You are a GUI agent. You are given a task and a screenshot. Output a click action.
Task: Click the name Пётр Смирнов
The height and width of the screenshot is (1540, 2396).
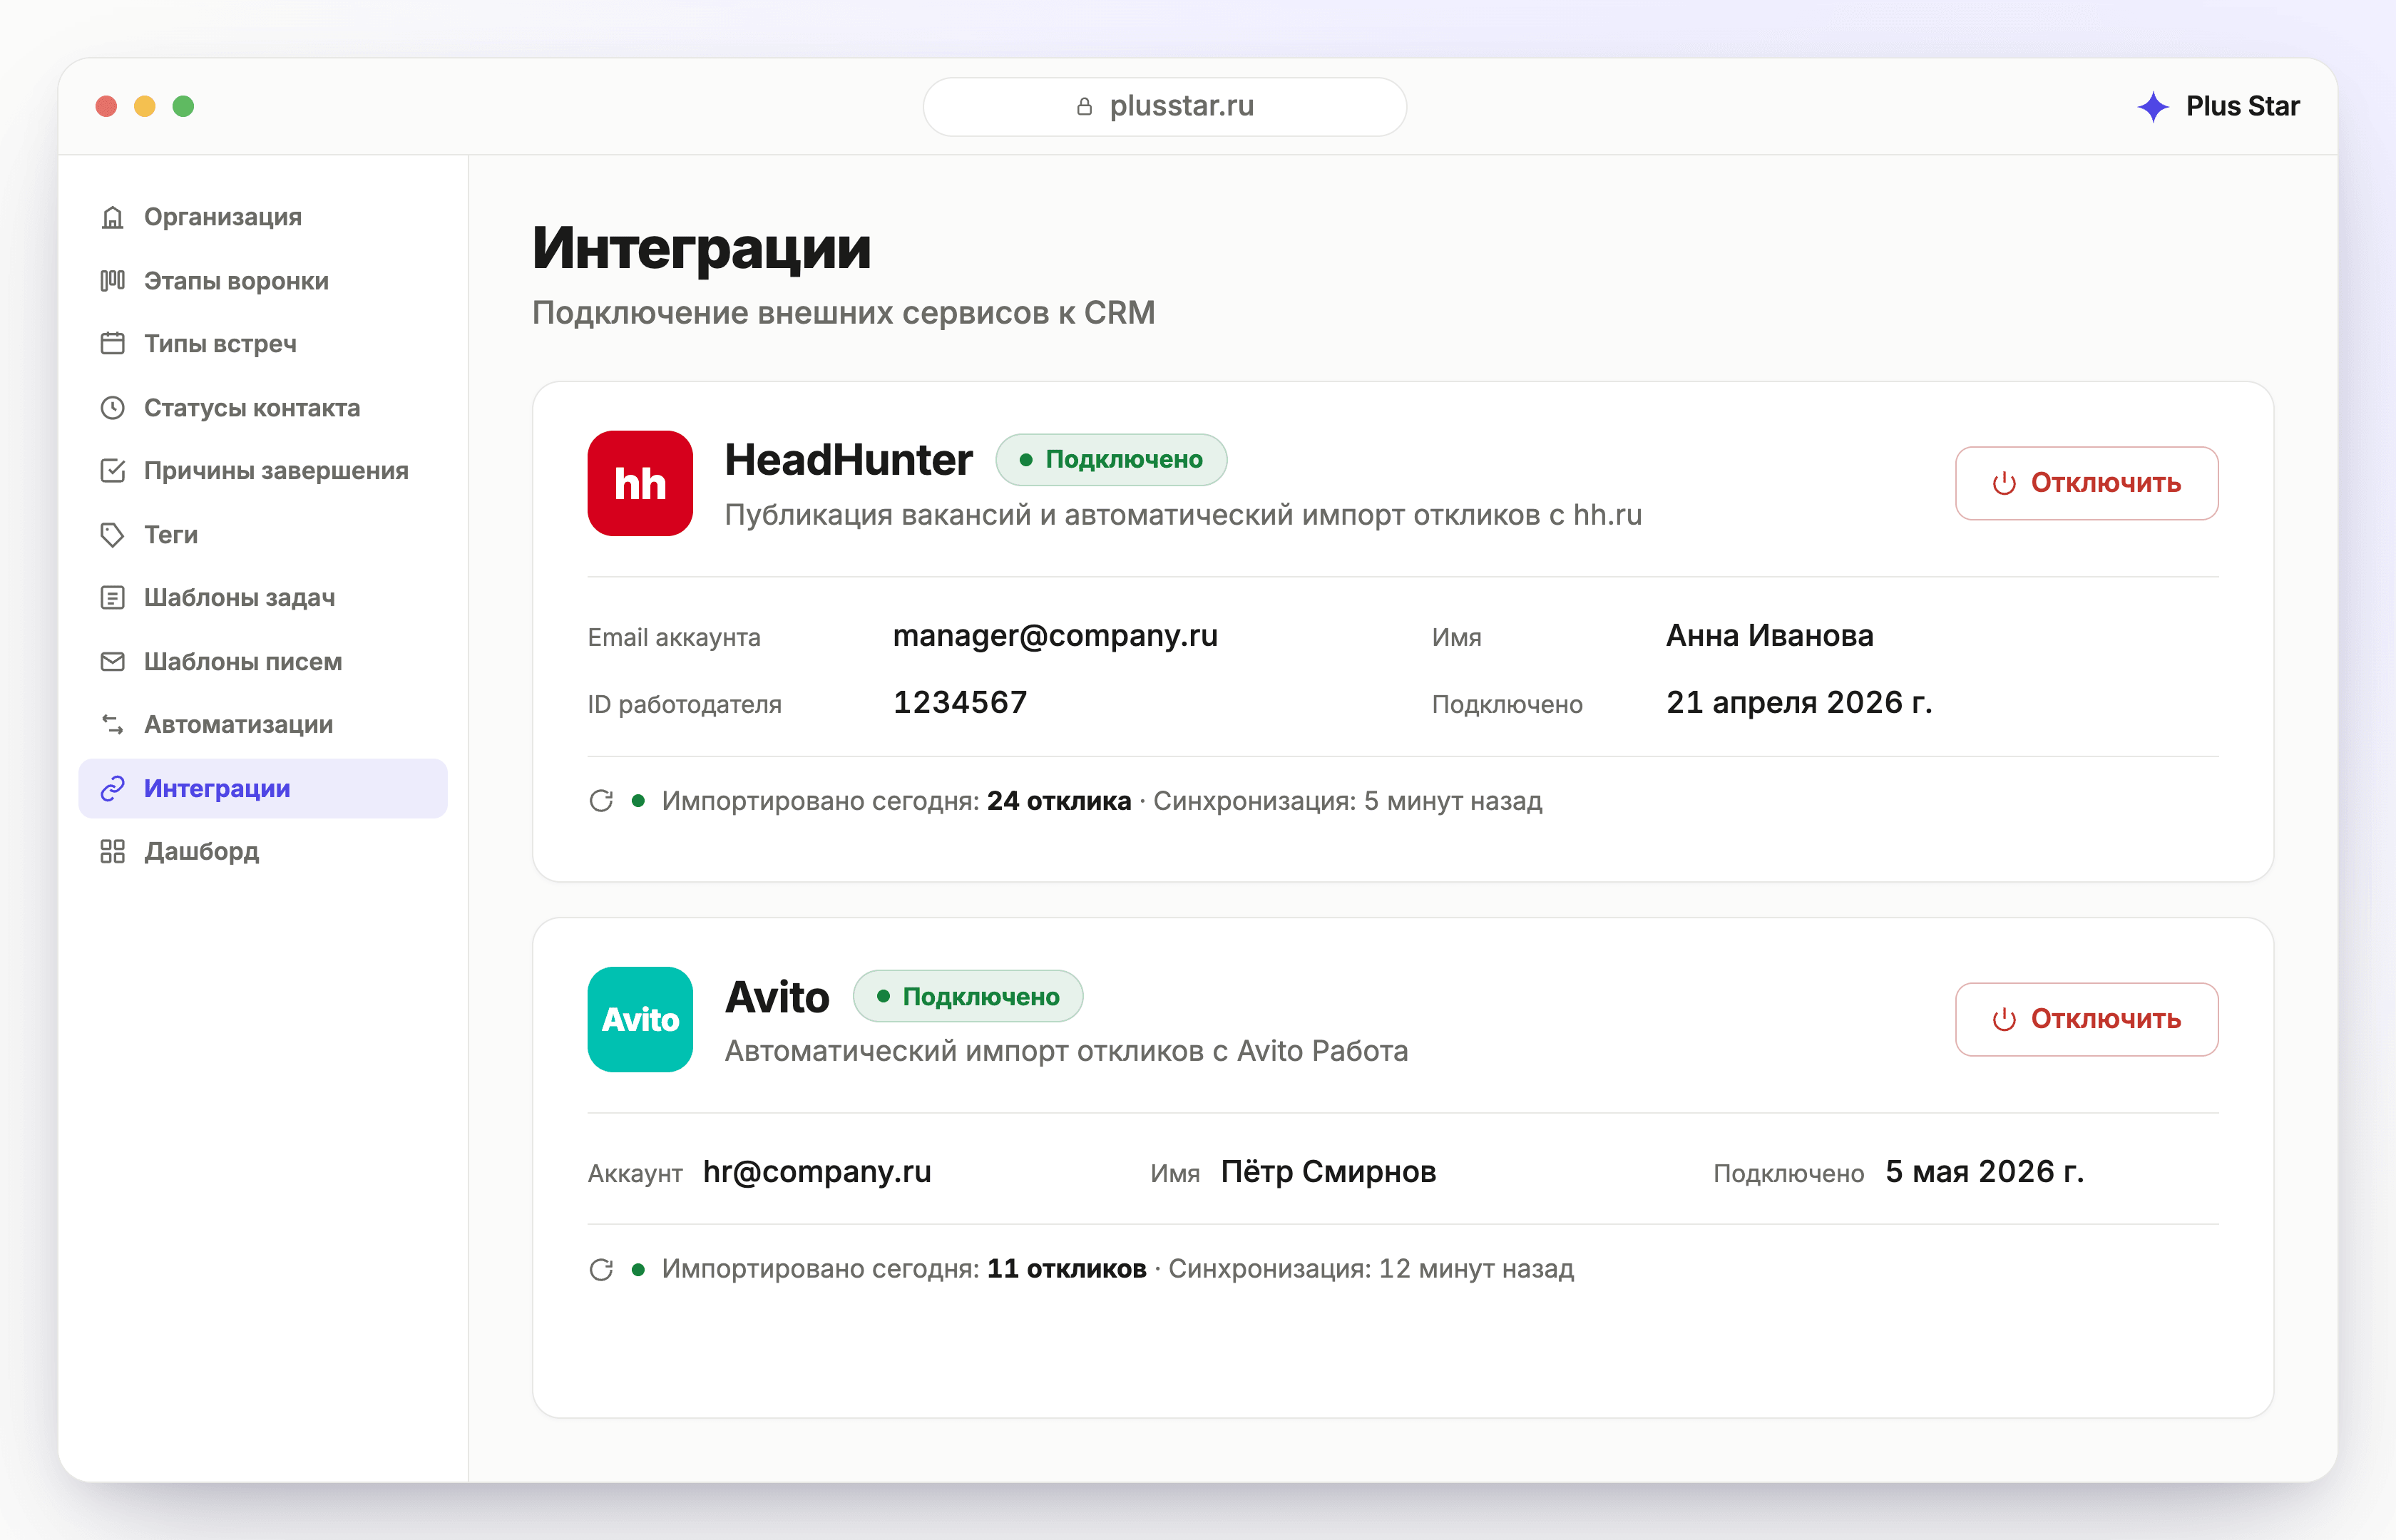pos(1328,1172)
